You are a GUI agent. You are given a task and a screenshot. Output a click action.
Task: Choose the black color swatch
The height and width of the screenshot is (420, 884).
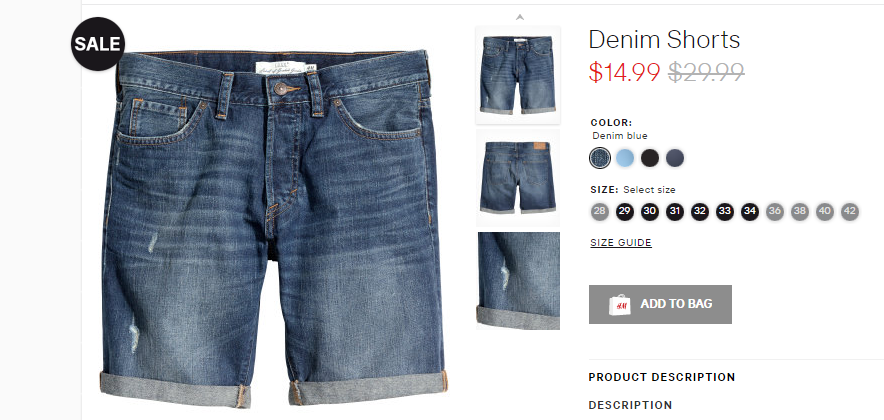pos(649,158)
